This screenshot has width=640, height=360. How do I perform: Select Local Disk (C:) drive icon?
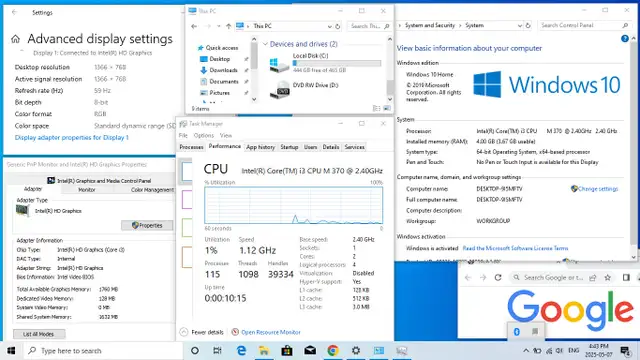coord(279,64)
